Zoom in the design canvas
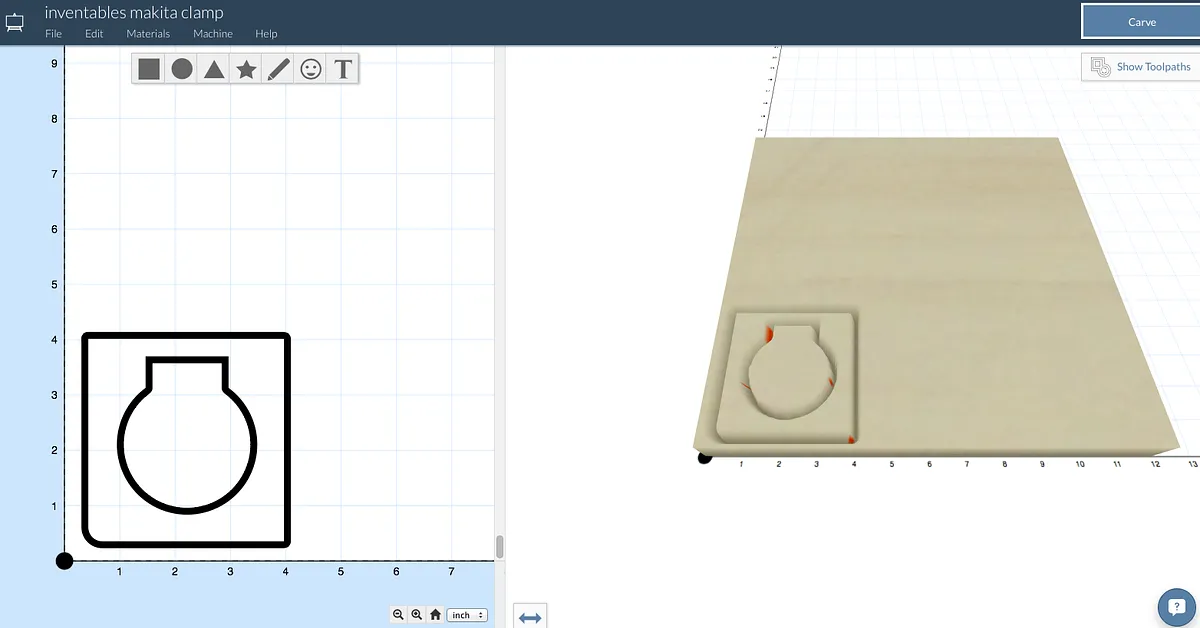The image size is (1200, 628). pyautogui.click(x=416, y=615)
